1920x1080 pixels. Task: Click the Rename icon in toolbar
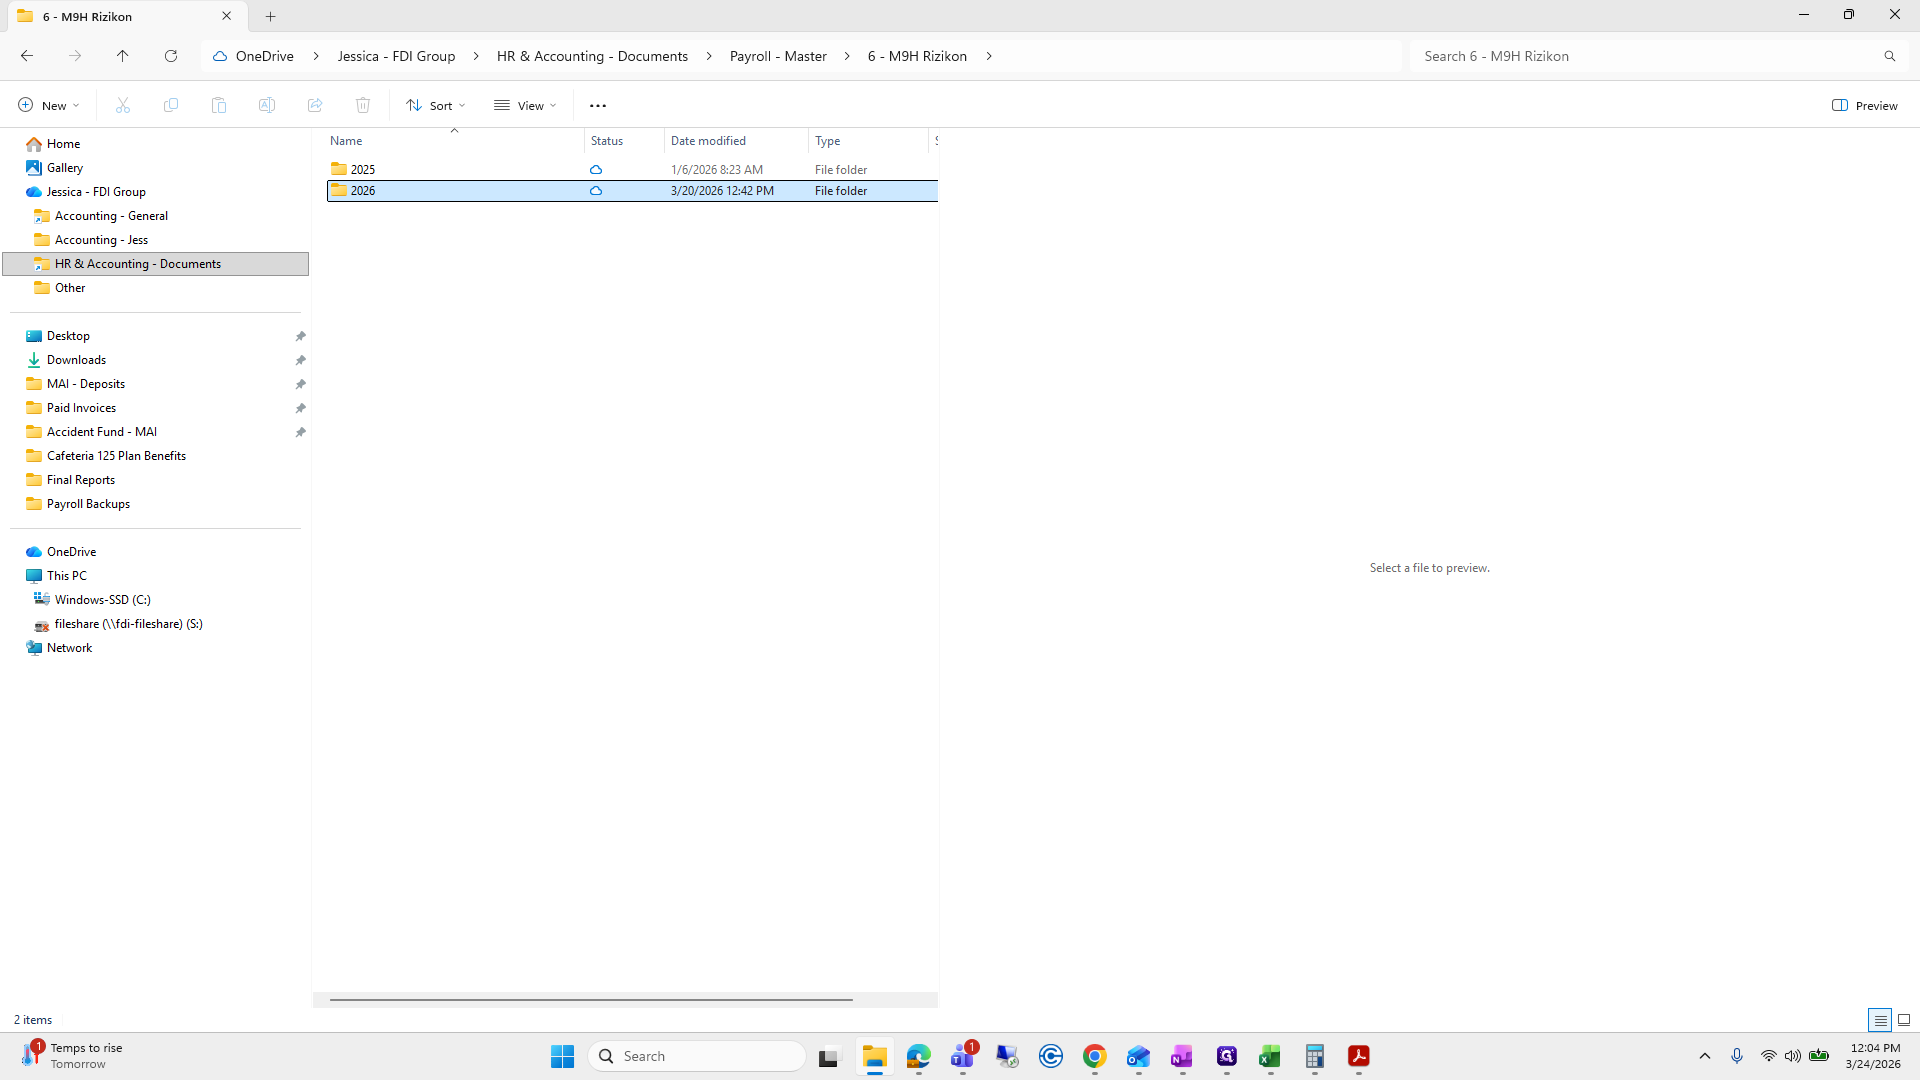click(x=267, y=105)
